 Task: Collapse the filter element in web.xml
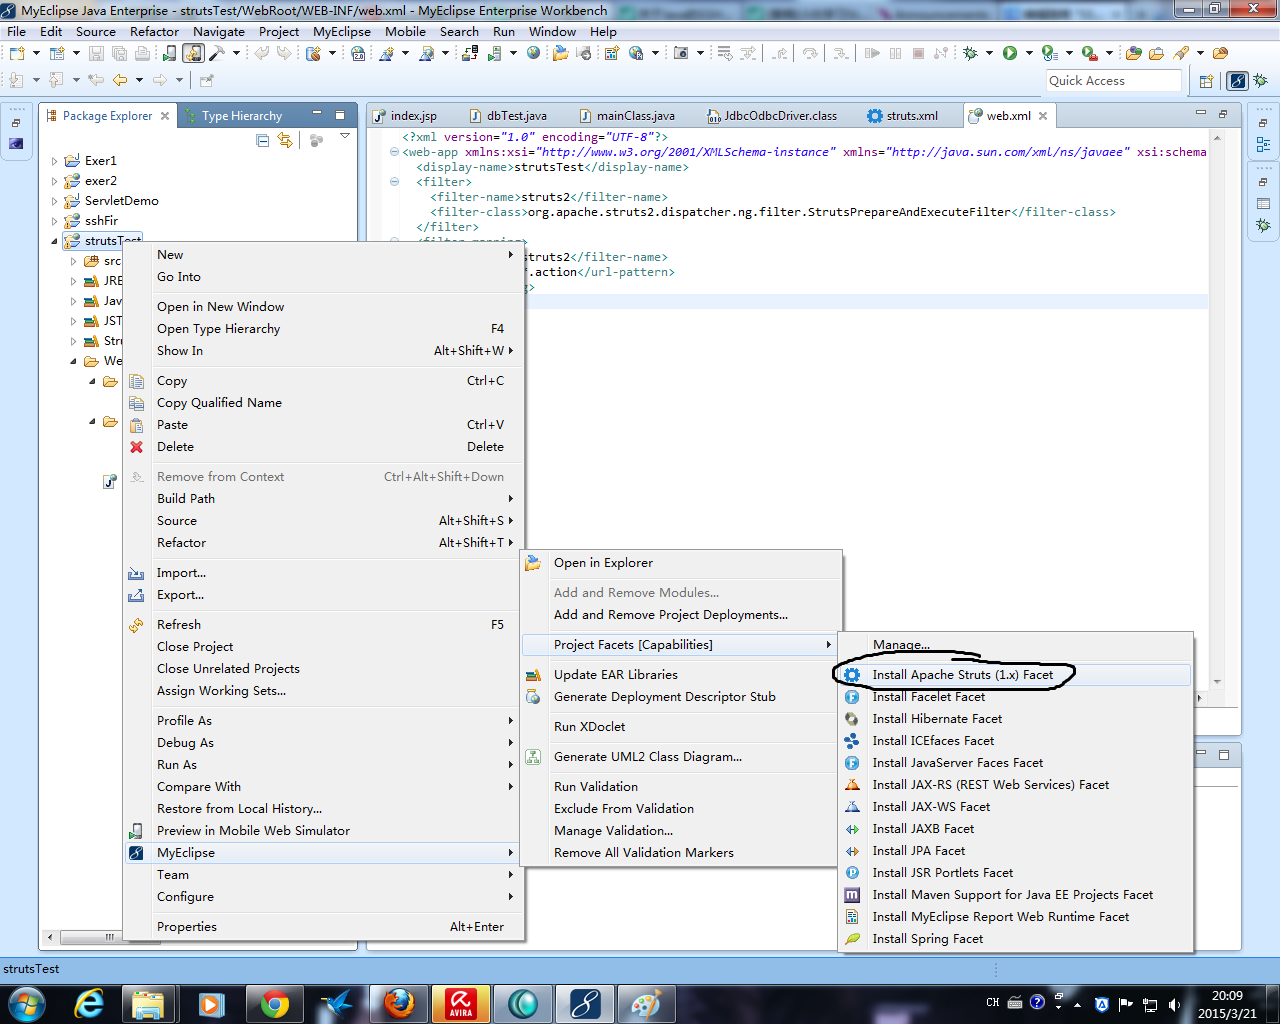coord(394,182)
